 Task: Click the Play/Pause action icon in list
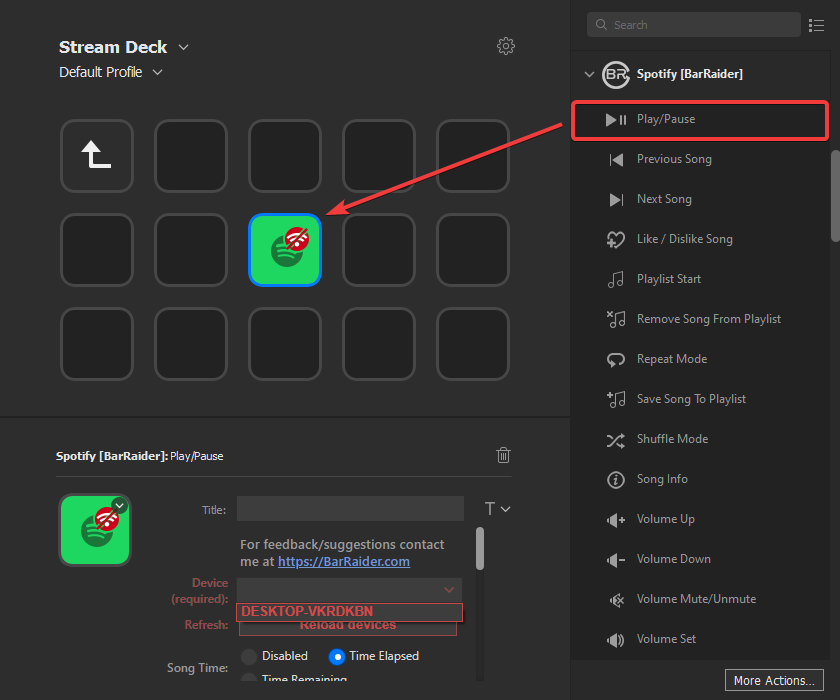(x=616, y=119)
